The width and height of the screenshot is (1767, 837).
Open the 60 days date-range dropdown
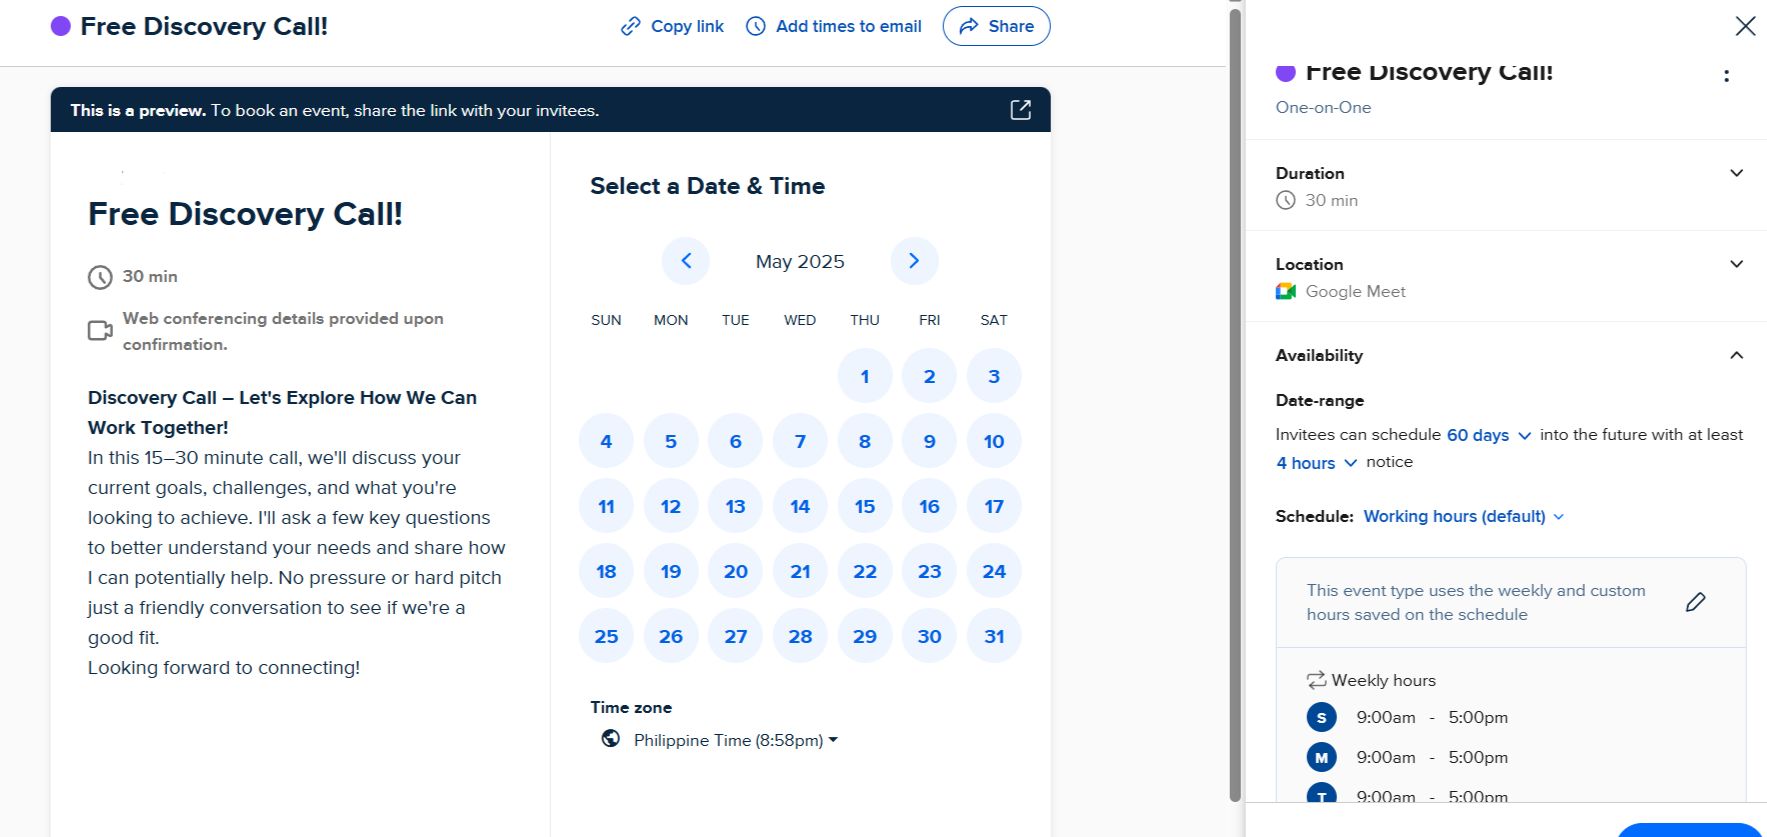click(1488, 435)
